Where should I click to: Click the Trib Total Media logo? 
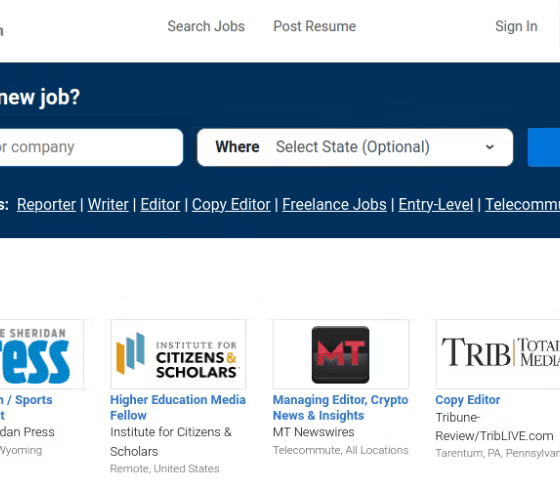click(498, 354)
